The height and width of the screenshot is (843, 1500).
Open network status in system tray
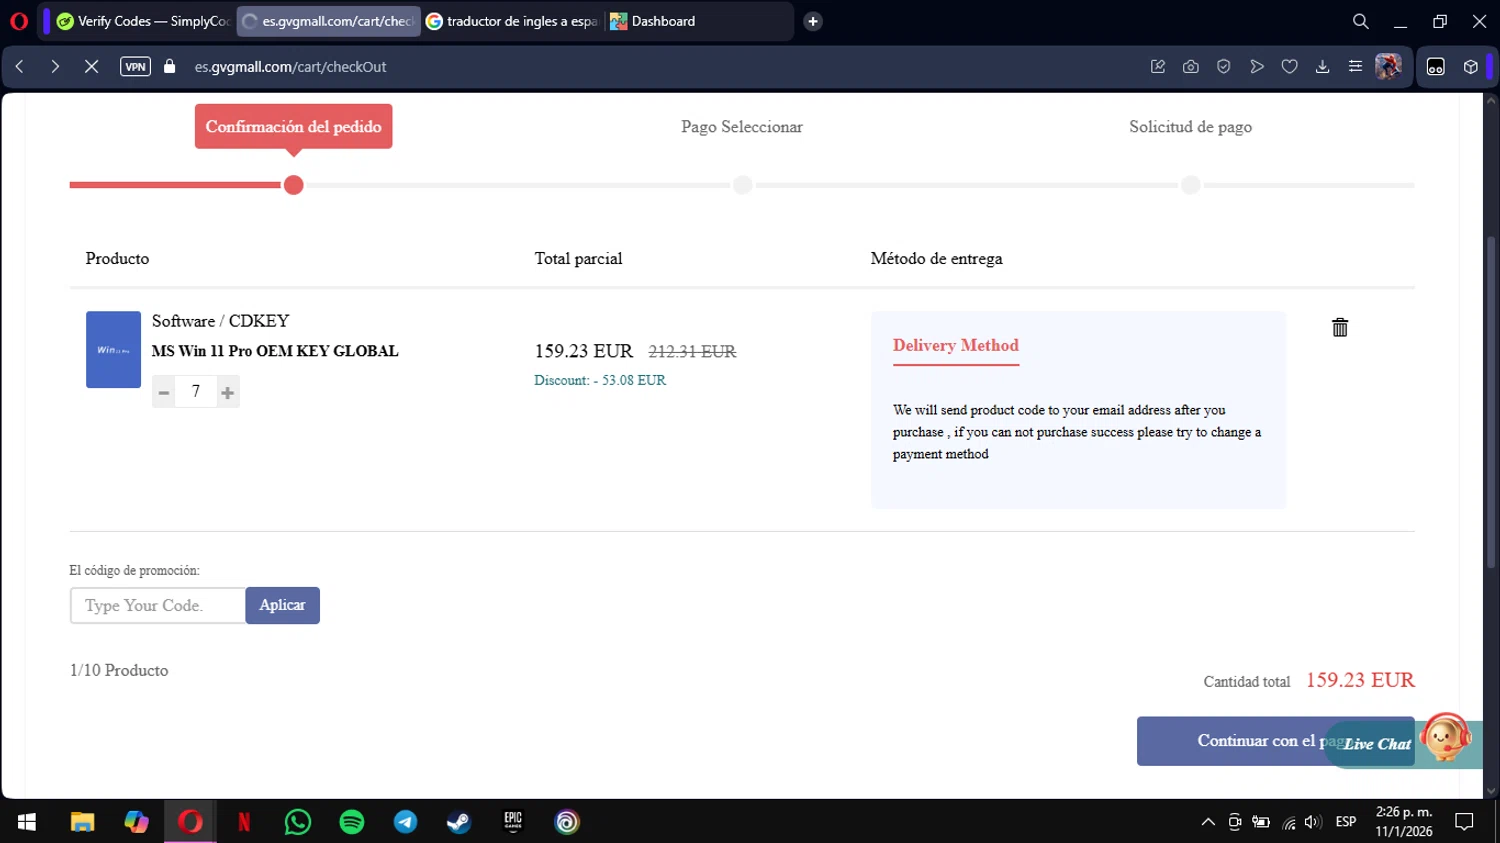1289,822
